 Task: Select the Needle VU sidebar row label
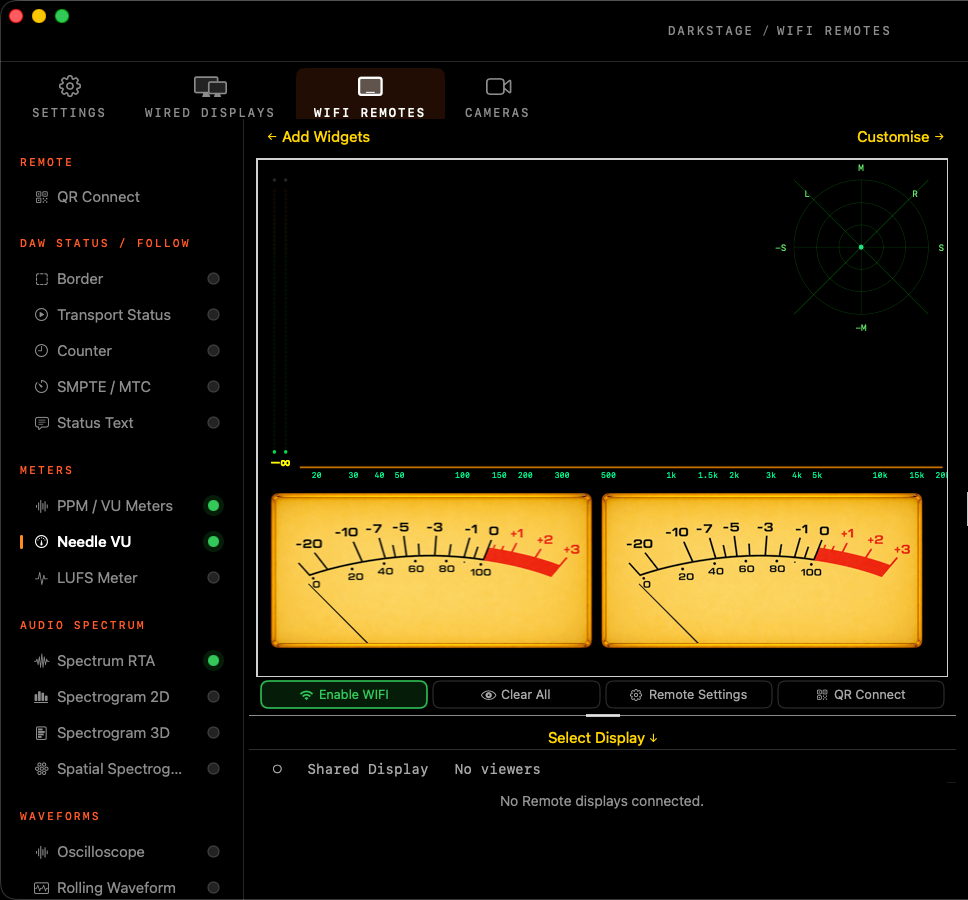(x=94, y=542)
